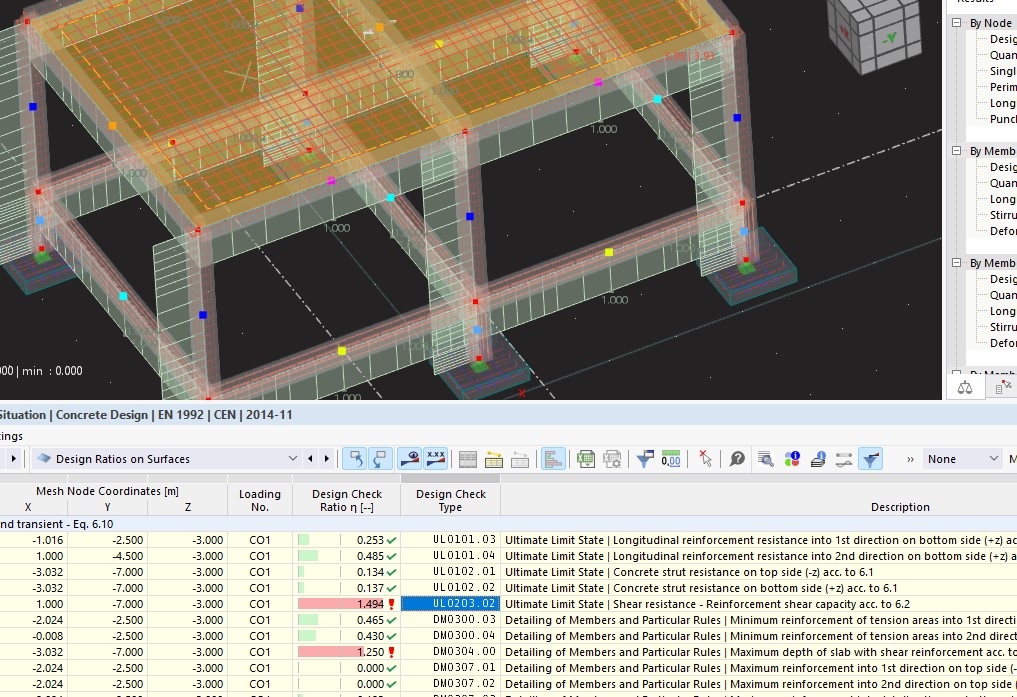Image resolution: width=1017 pixels, height=697 pixels.
Task: Open the None dropdown in table toolbar
Action: (963, 459)
